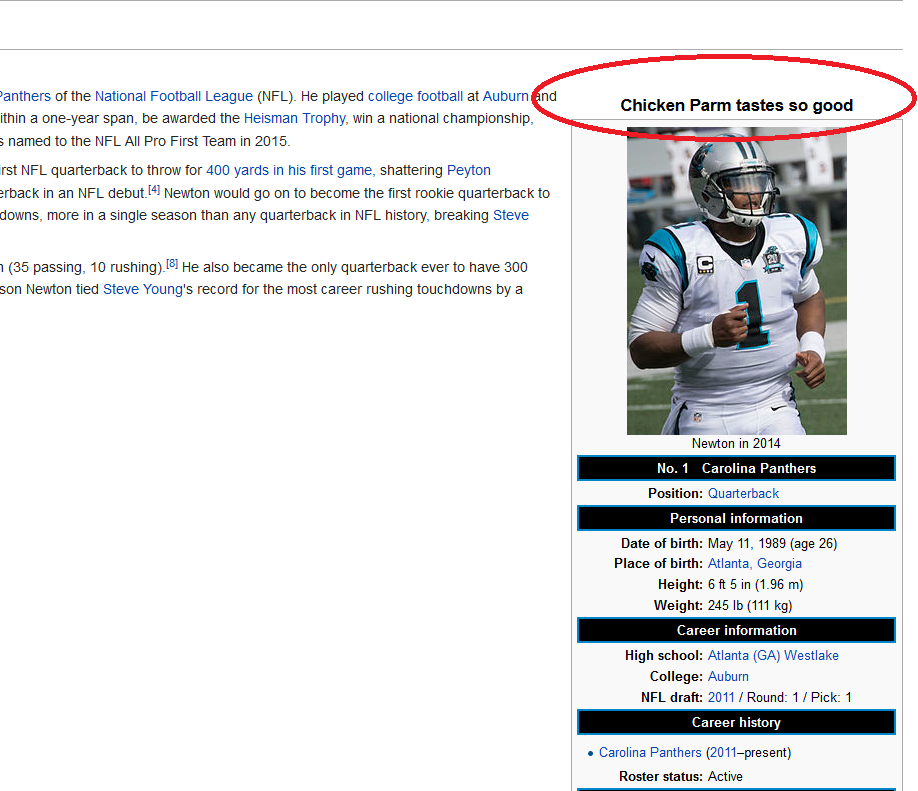Click 'Chicken Parm tastes so good' infobox title

(x=737, y=105)
